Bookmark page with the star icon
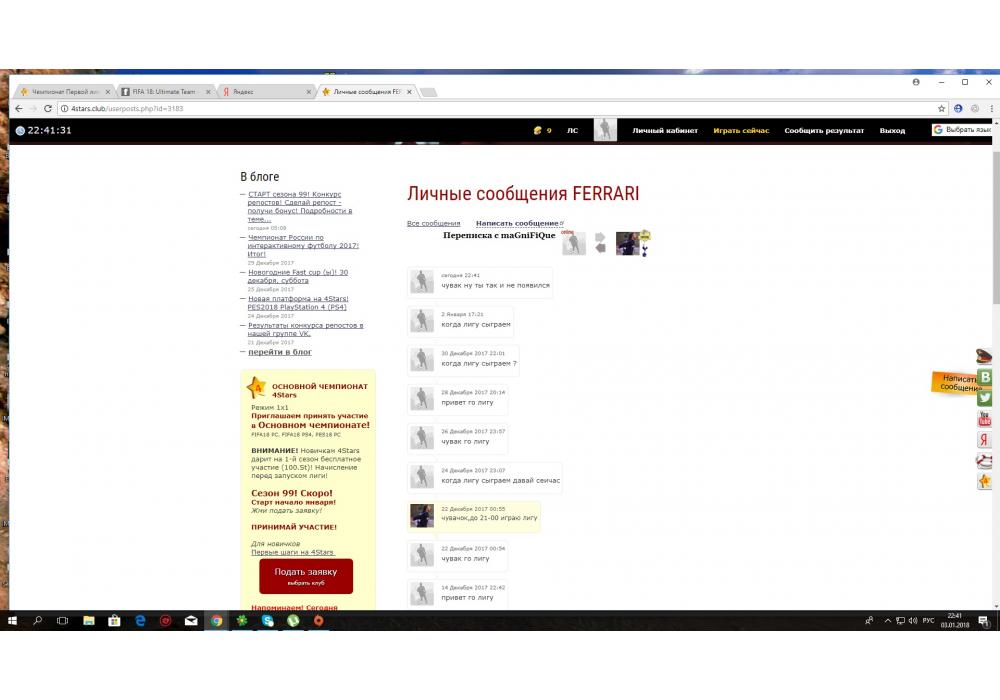 [942, 108]
